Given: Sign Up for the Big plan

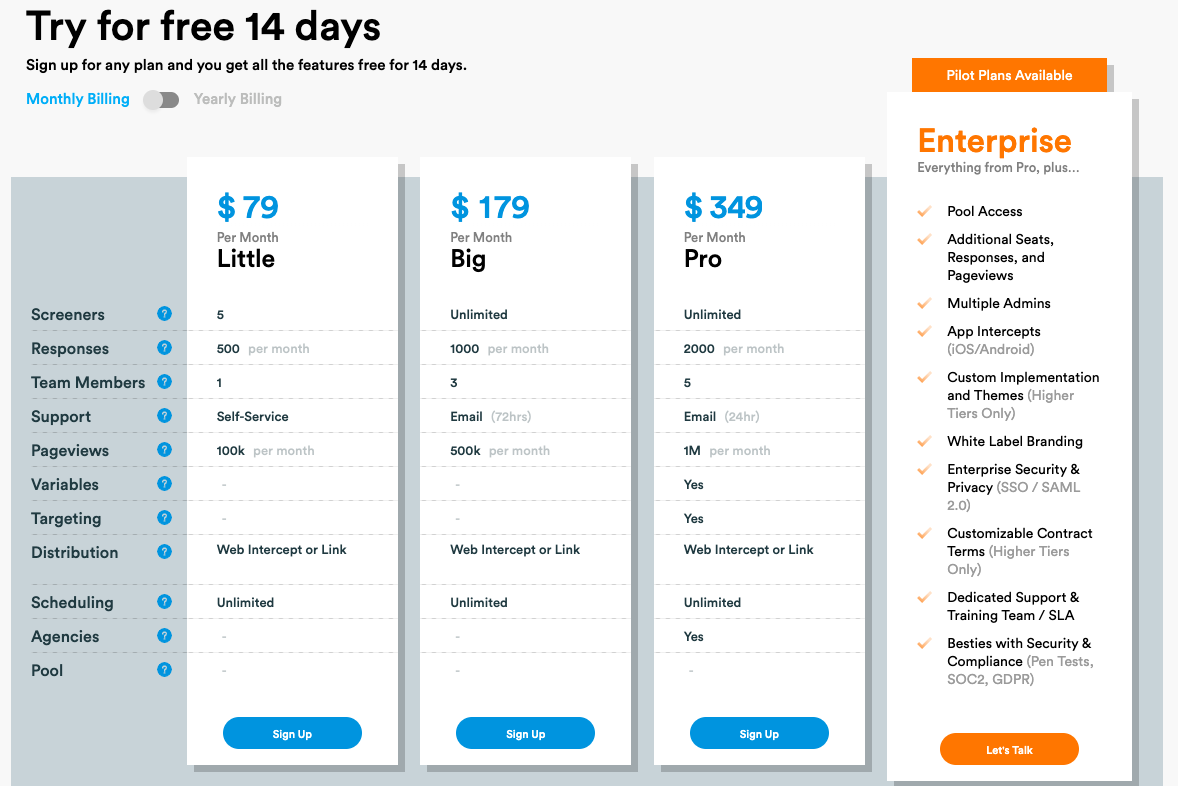Looking at the screenshot, I should point(525,733).
